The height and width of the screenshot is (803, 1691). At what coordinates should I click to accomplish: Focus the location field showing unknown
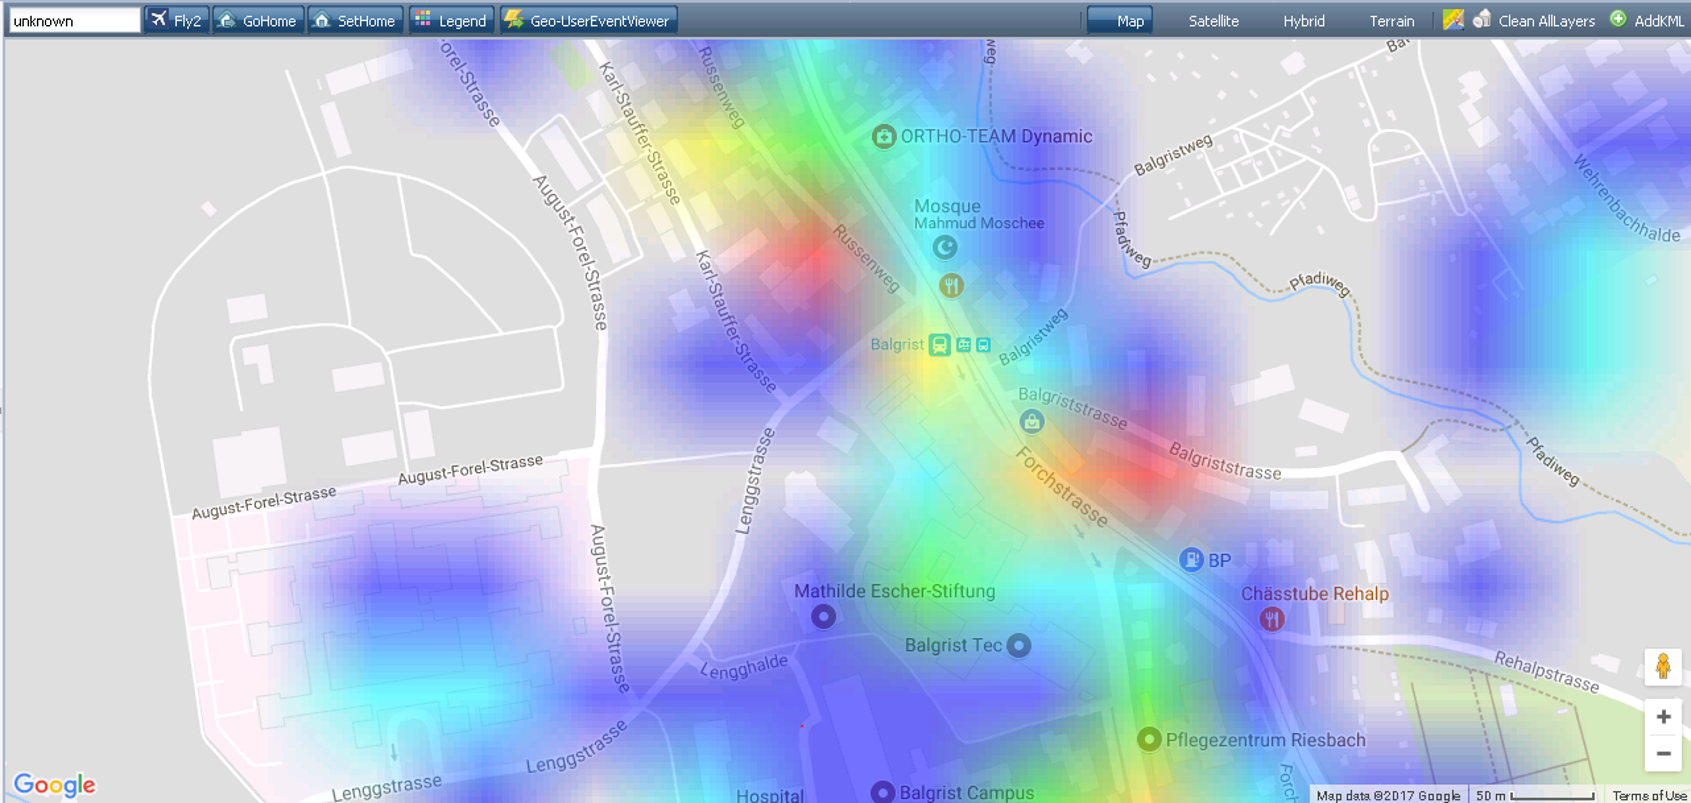[x=74, y=20]
